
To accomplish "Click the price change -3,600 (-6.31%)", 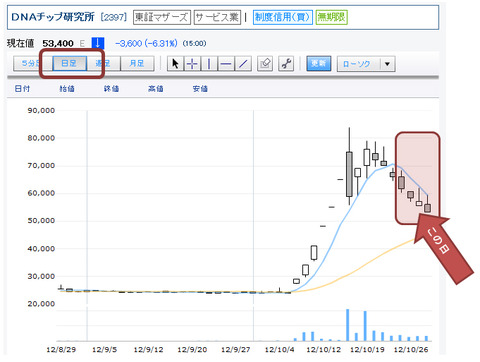I will point(146,43).
